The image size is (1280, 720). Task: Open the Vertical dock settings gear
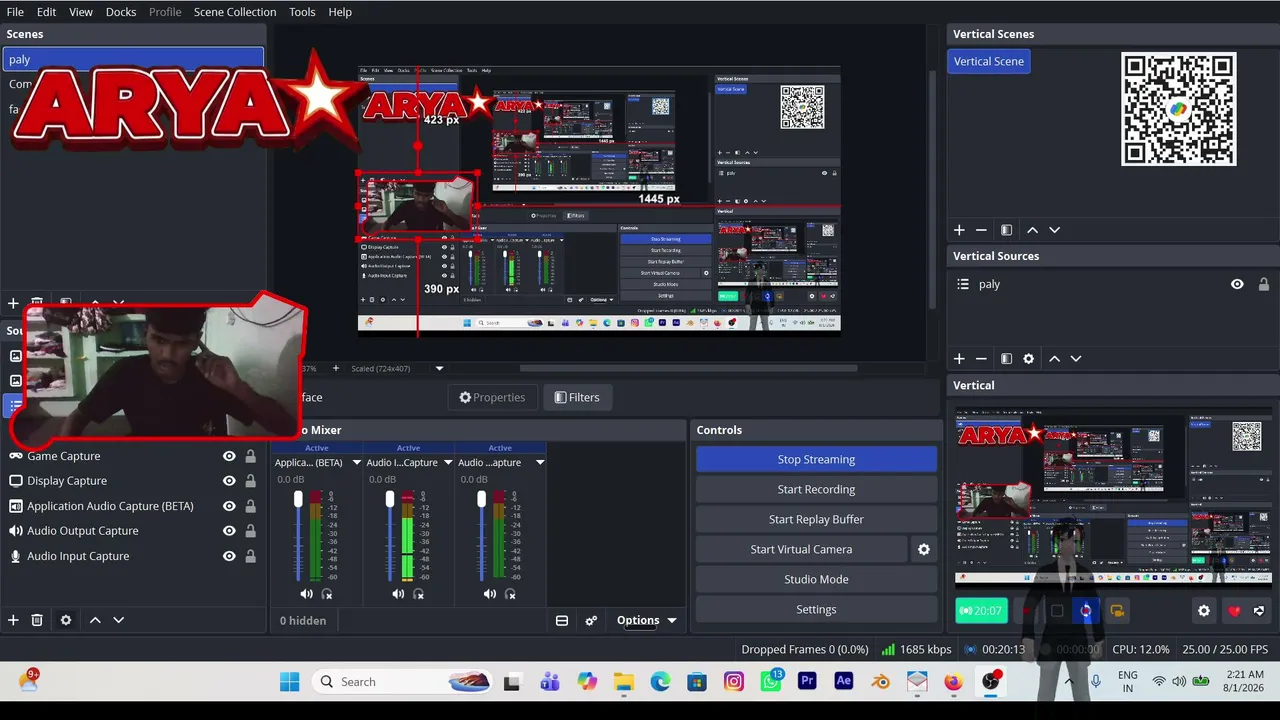tap(1204, 611)
